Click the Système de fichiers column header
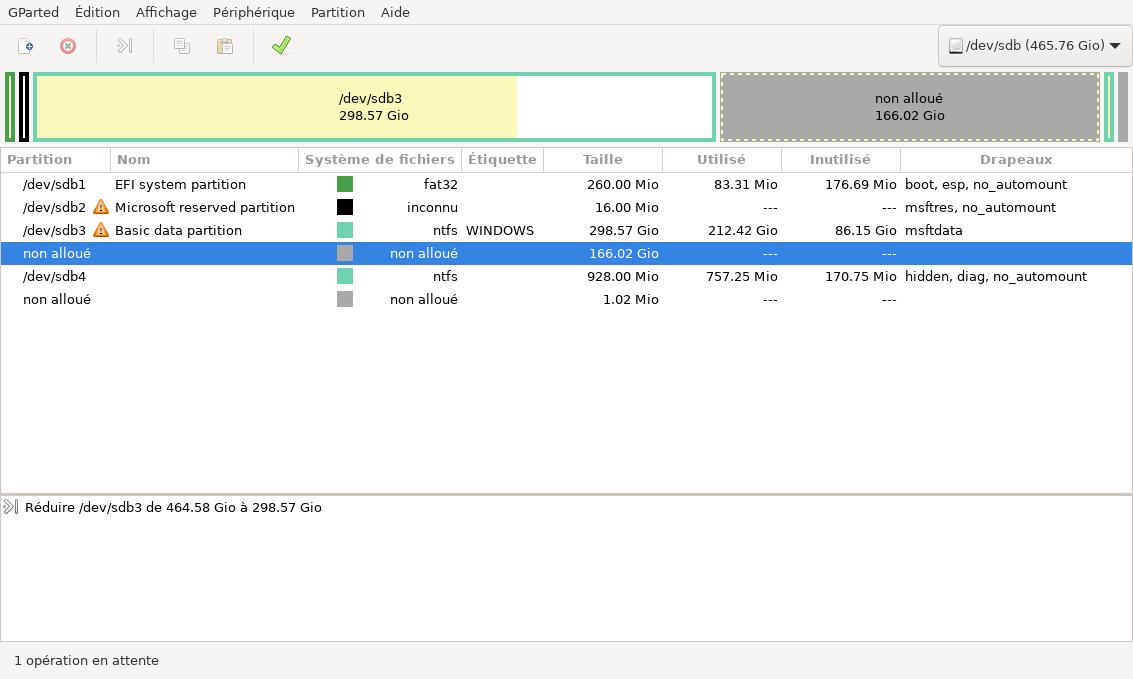1133x679 pixels. click(x=379, y=159)
